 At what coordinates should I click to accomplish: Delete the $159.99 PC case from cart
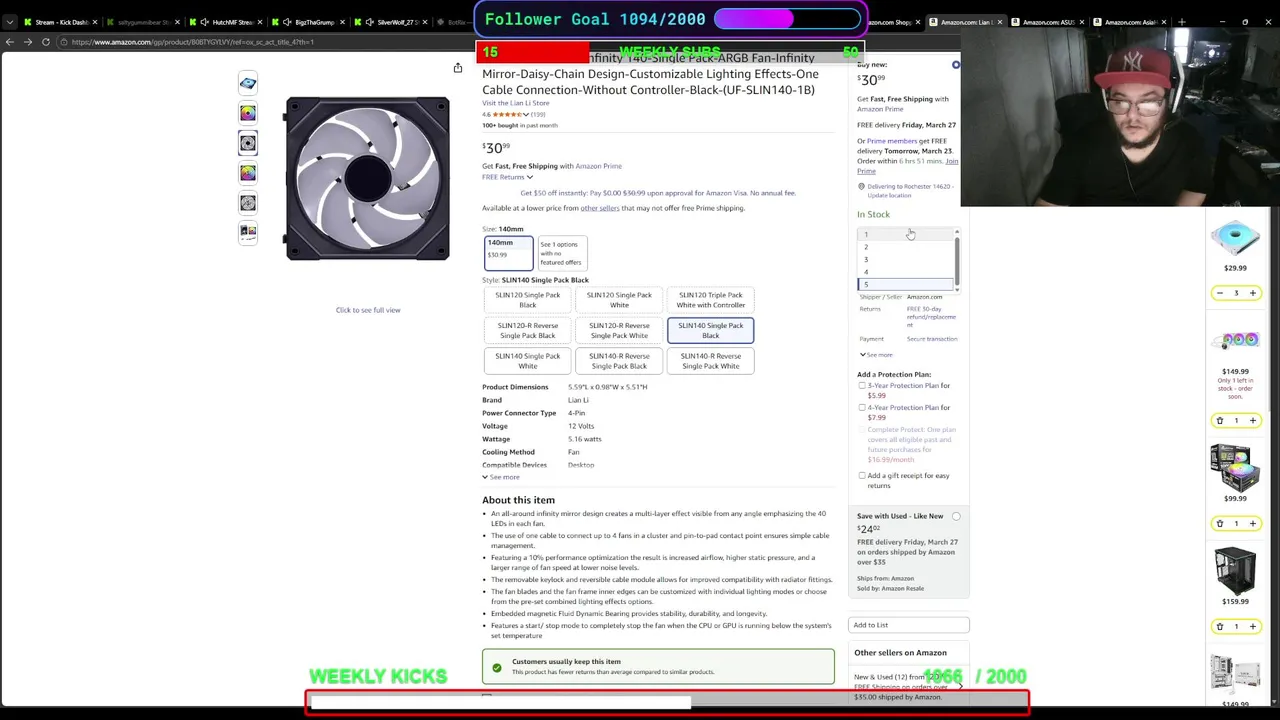click(x=1219, y=626)
